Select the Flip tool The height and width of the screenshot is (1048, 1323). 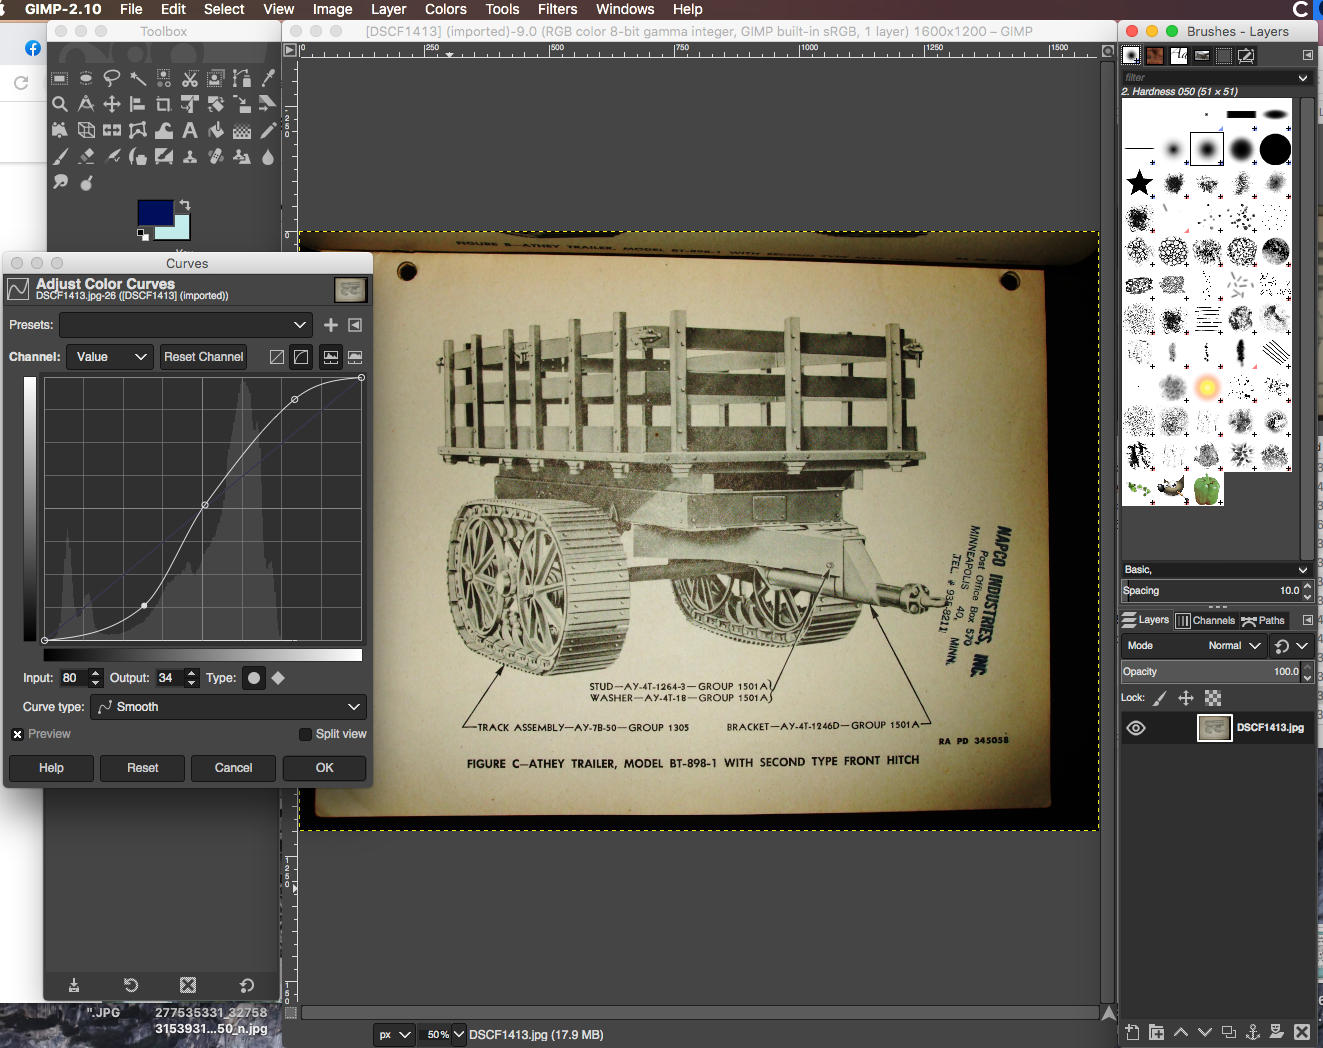pyautogui.click(x=112, y=130)
